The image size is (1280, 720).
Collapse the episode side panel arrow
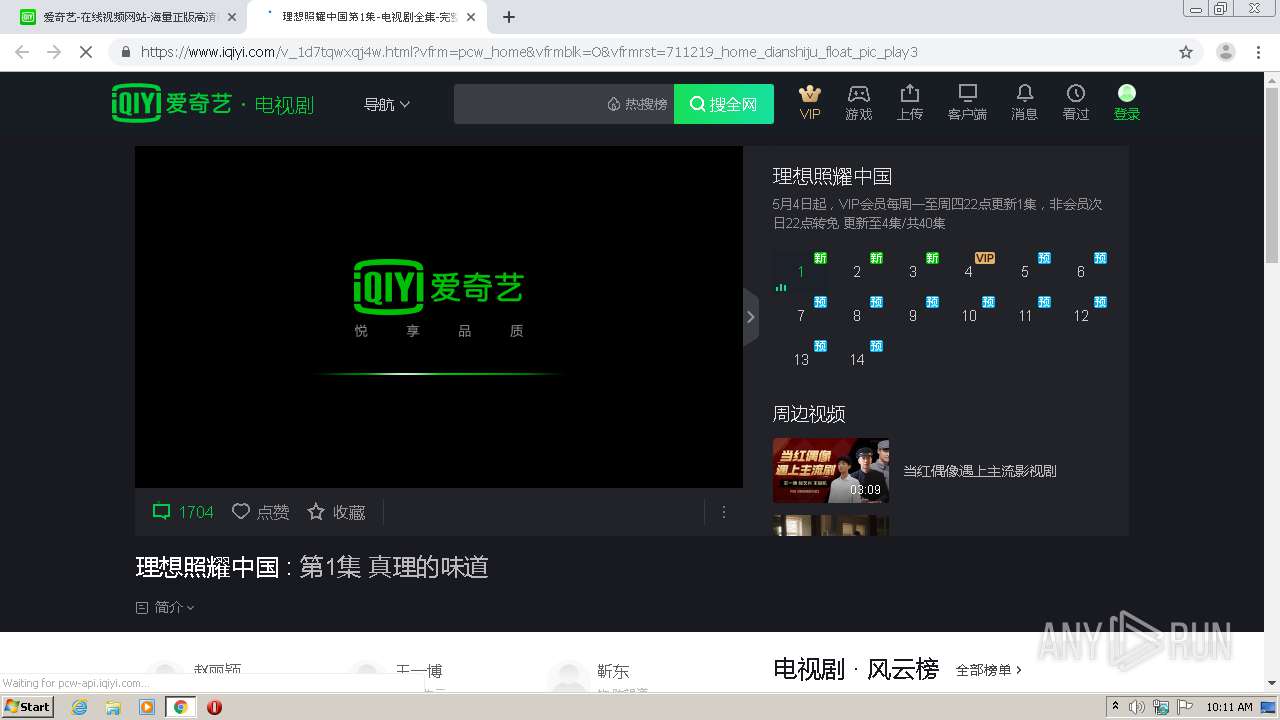tap(751, 317)
